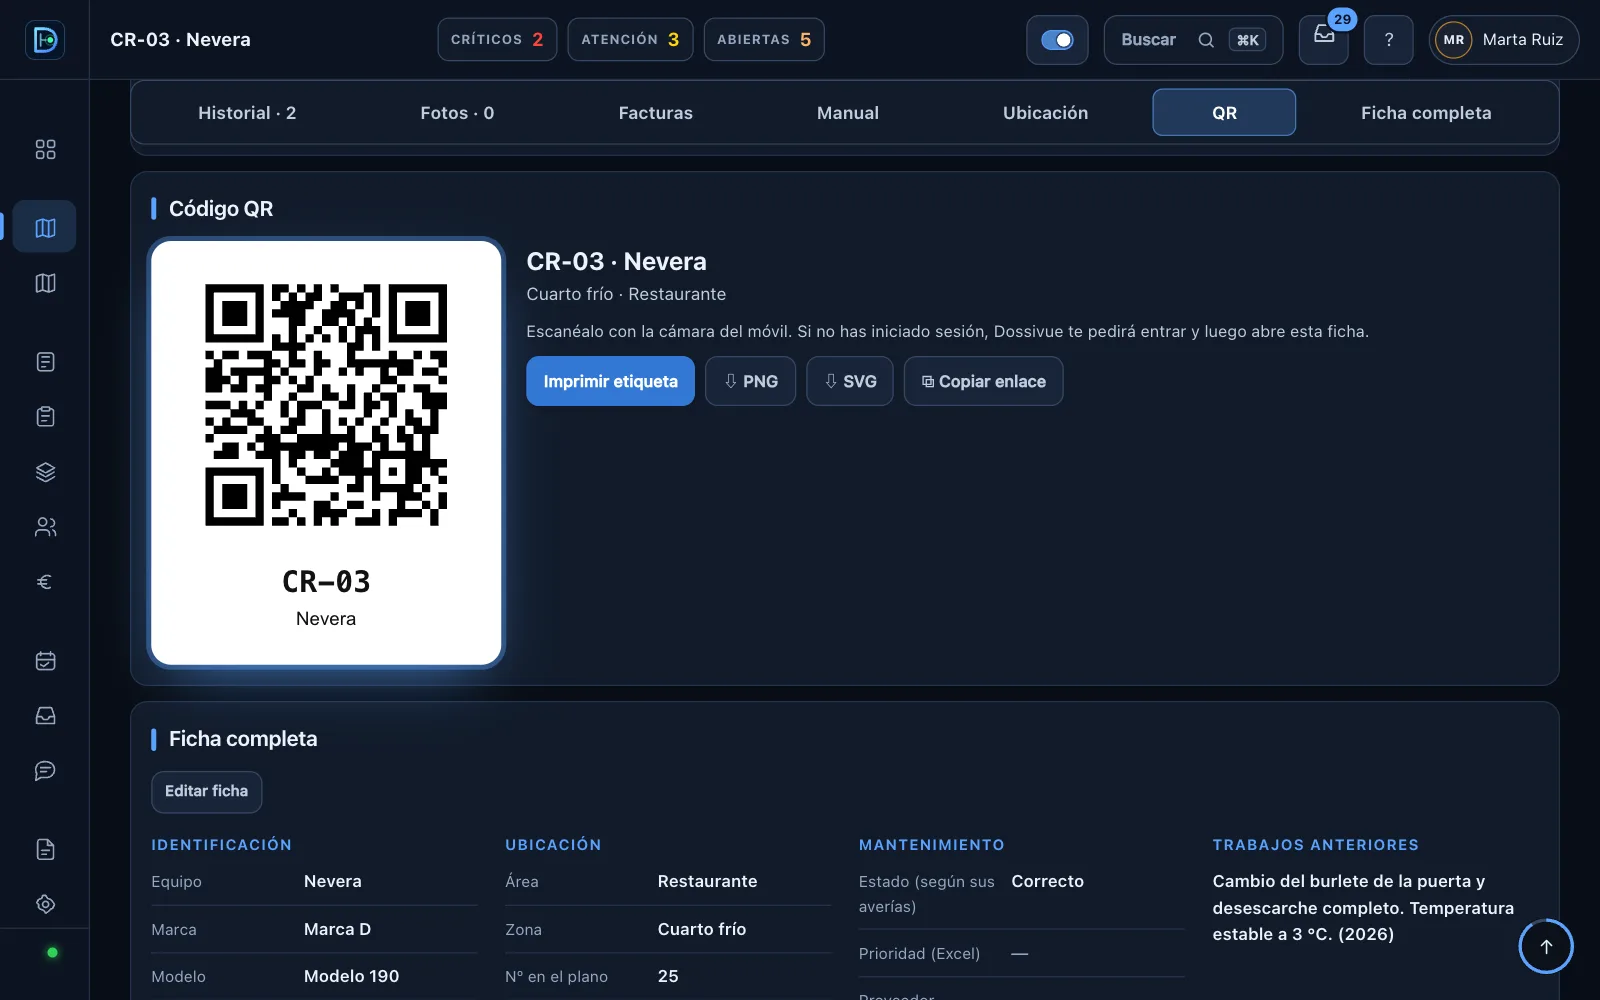Open the calendar check icon in sidebar

[x=45, y=661]
